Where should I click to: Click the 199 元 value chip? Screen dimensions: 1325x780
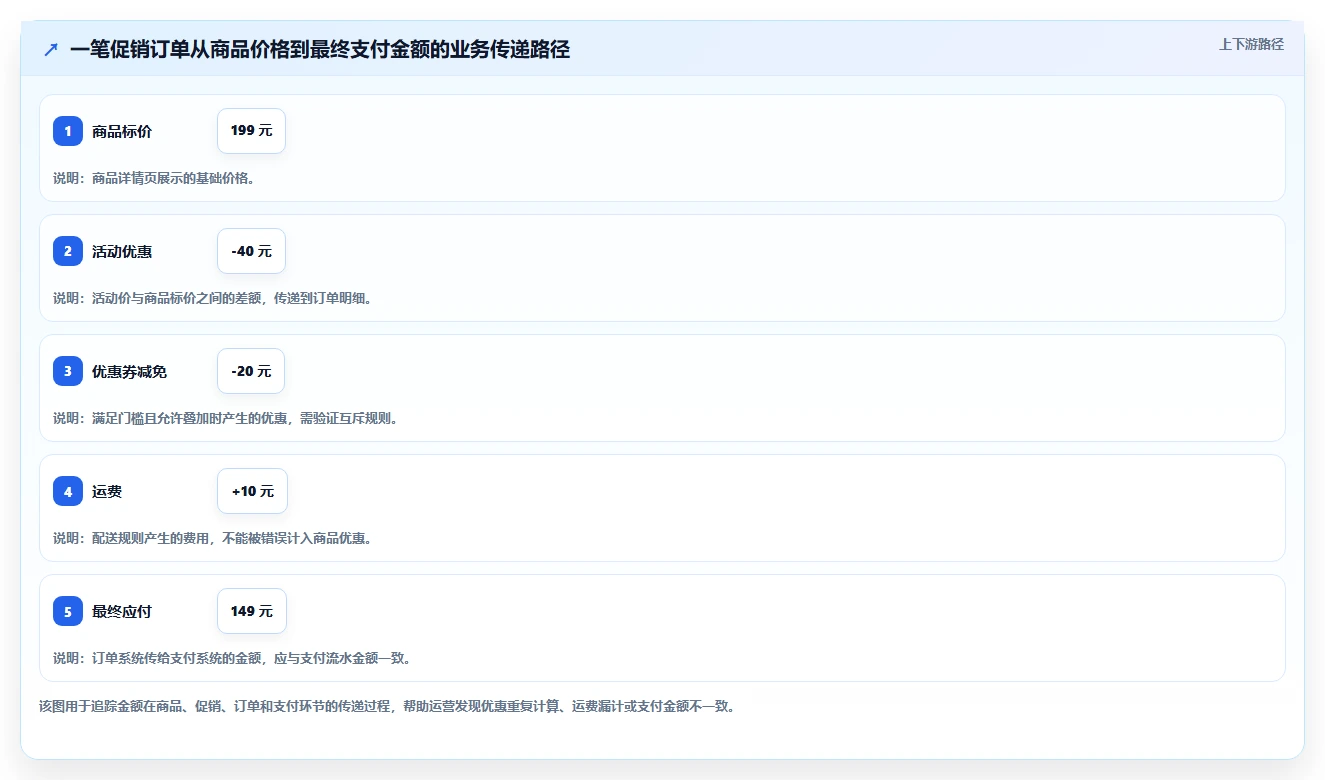click(x=251, y=131)
